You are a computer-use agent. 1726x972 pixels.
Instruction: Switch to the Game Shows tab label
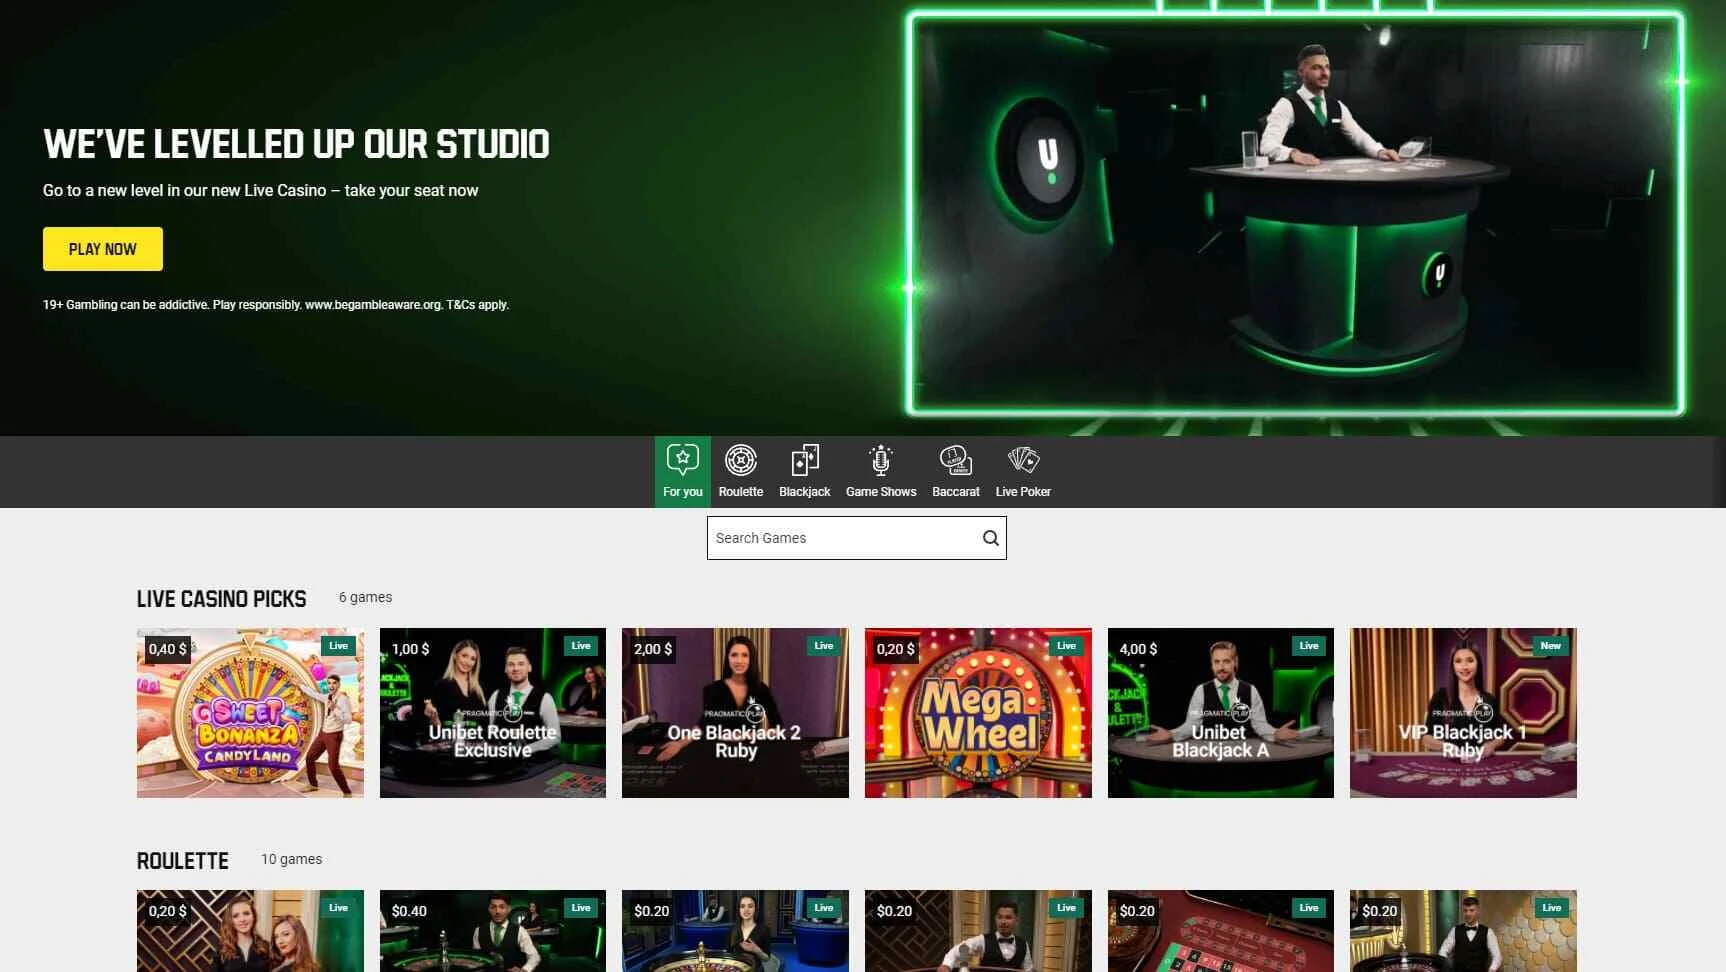880,492
